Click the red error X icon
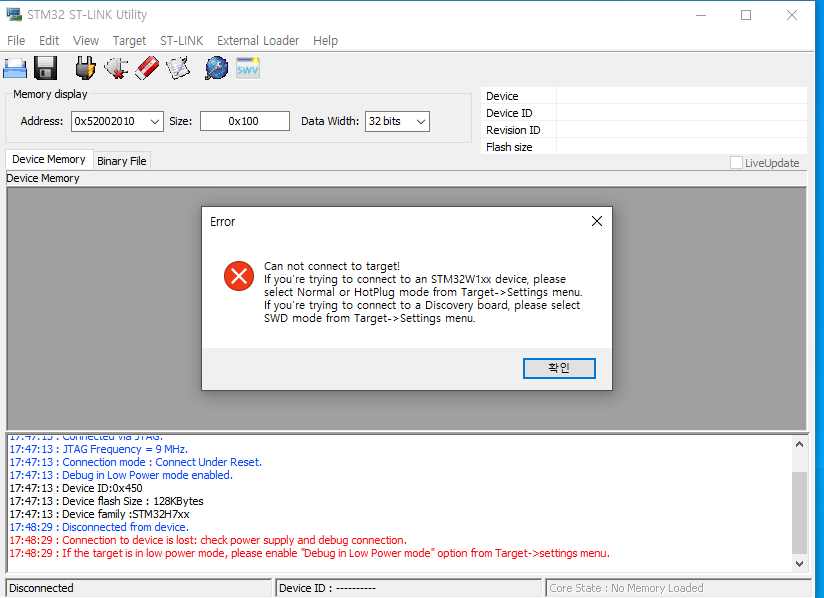The width and height of the screenshot is (824, 598). pos(239,276)
